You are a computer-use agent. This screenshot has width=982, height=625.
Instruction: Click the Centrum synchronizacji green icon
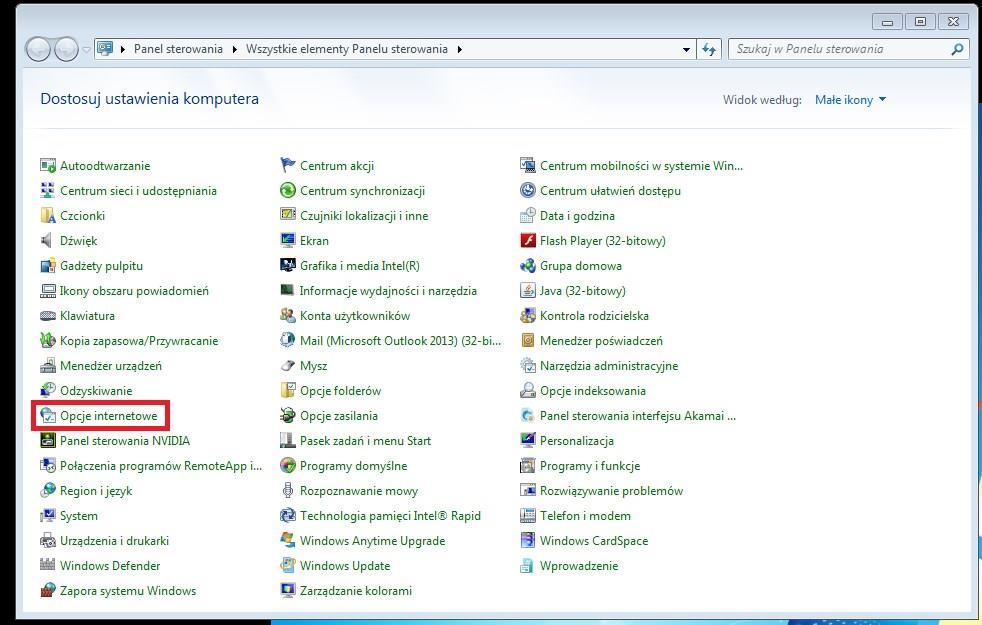(x=287, y=191)
